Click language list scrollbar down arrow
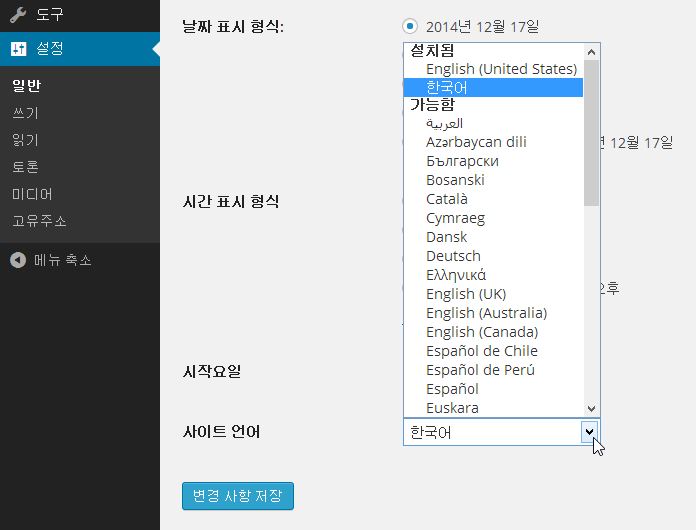 pyautogui.click(x=591, y=408)
